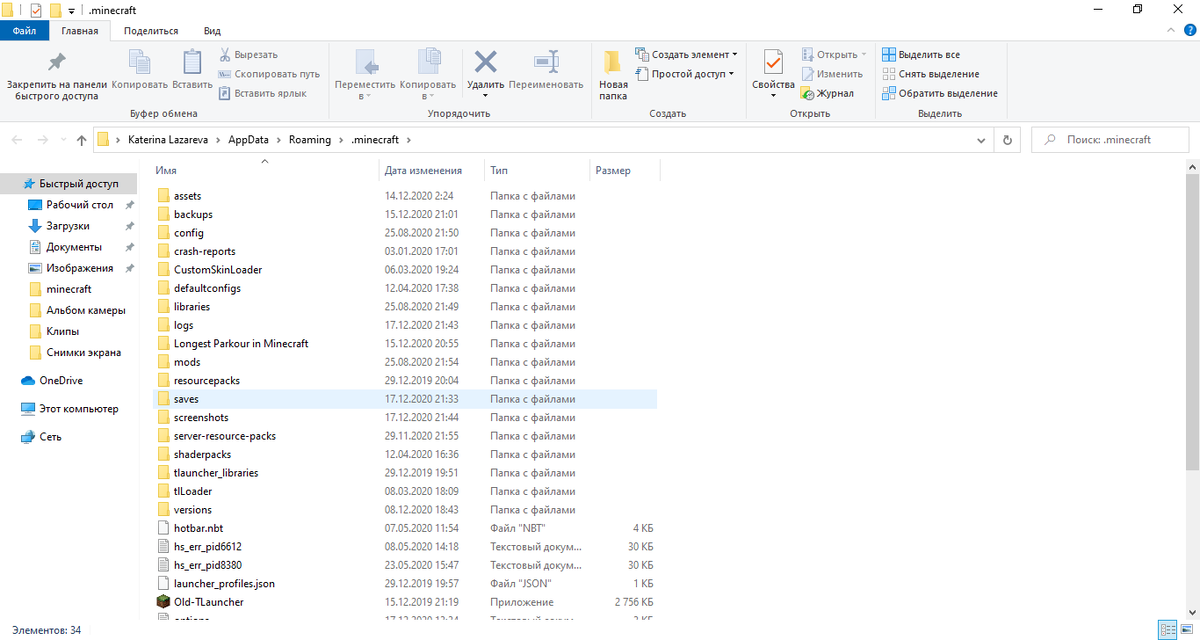Open Быстрый доступ in the navigation pane

(x=69, y=184)
